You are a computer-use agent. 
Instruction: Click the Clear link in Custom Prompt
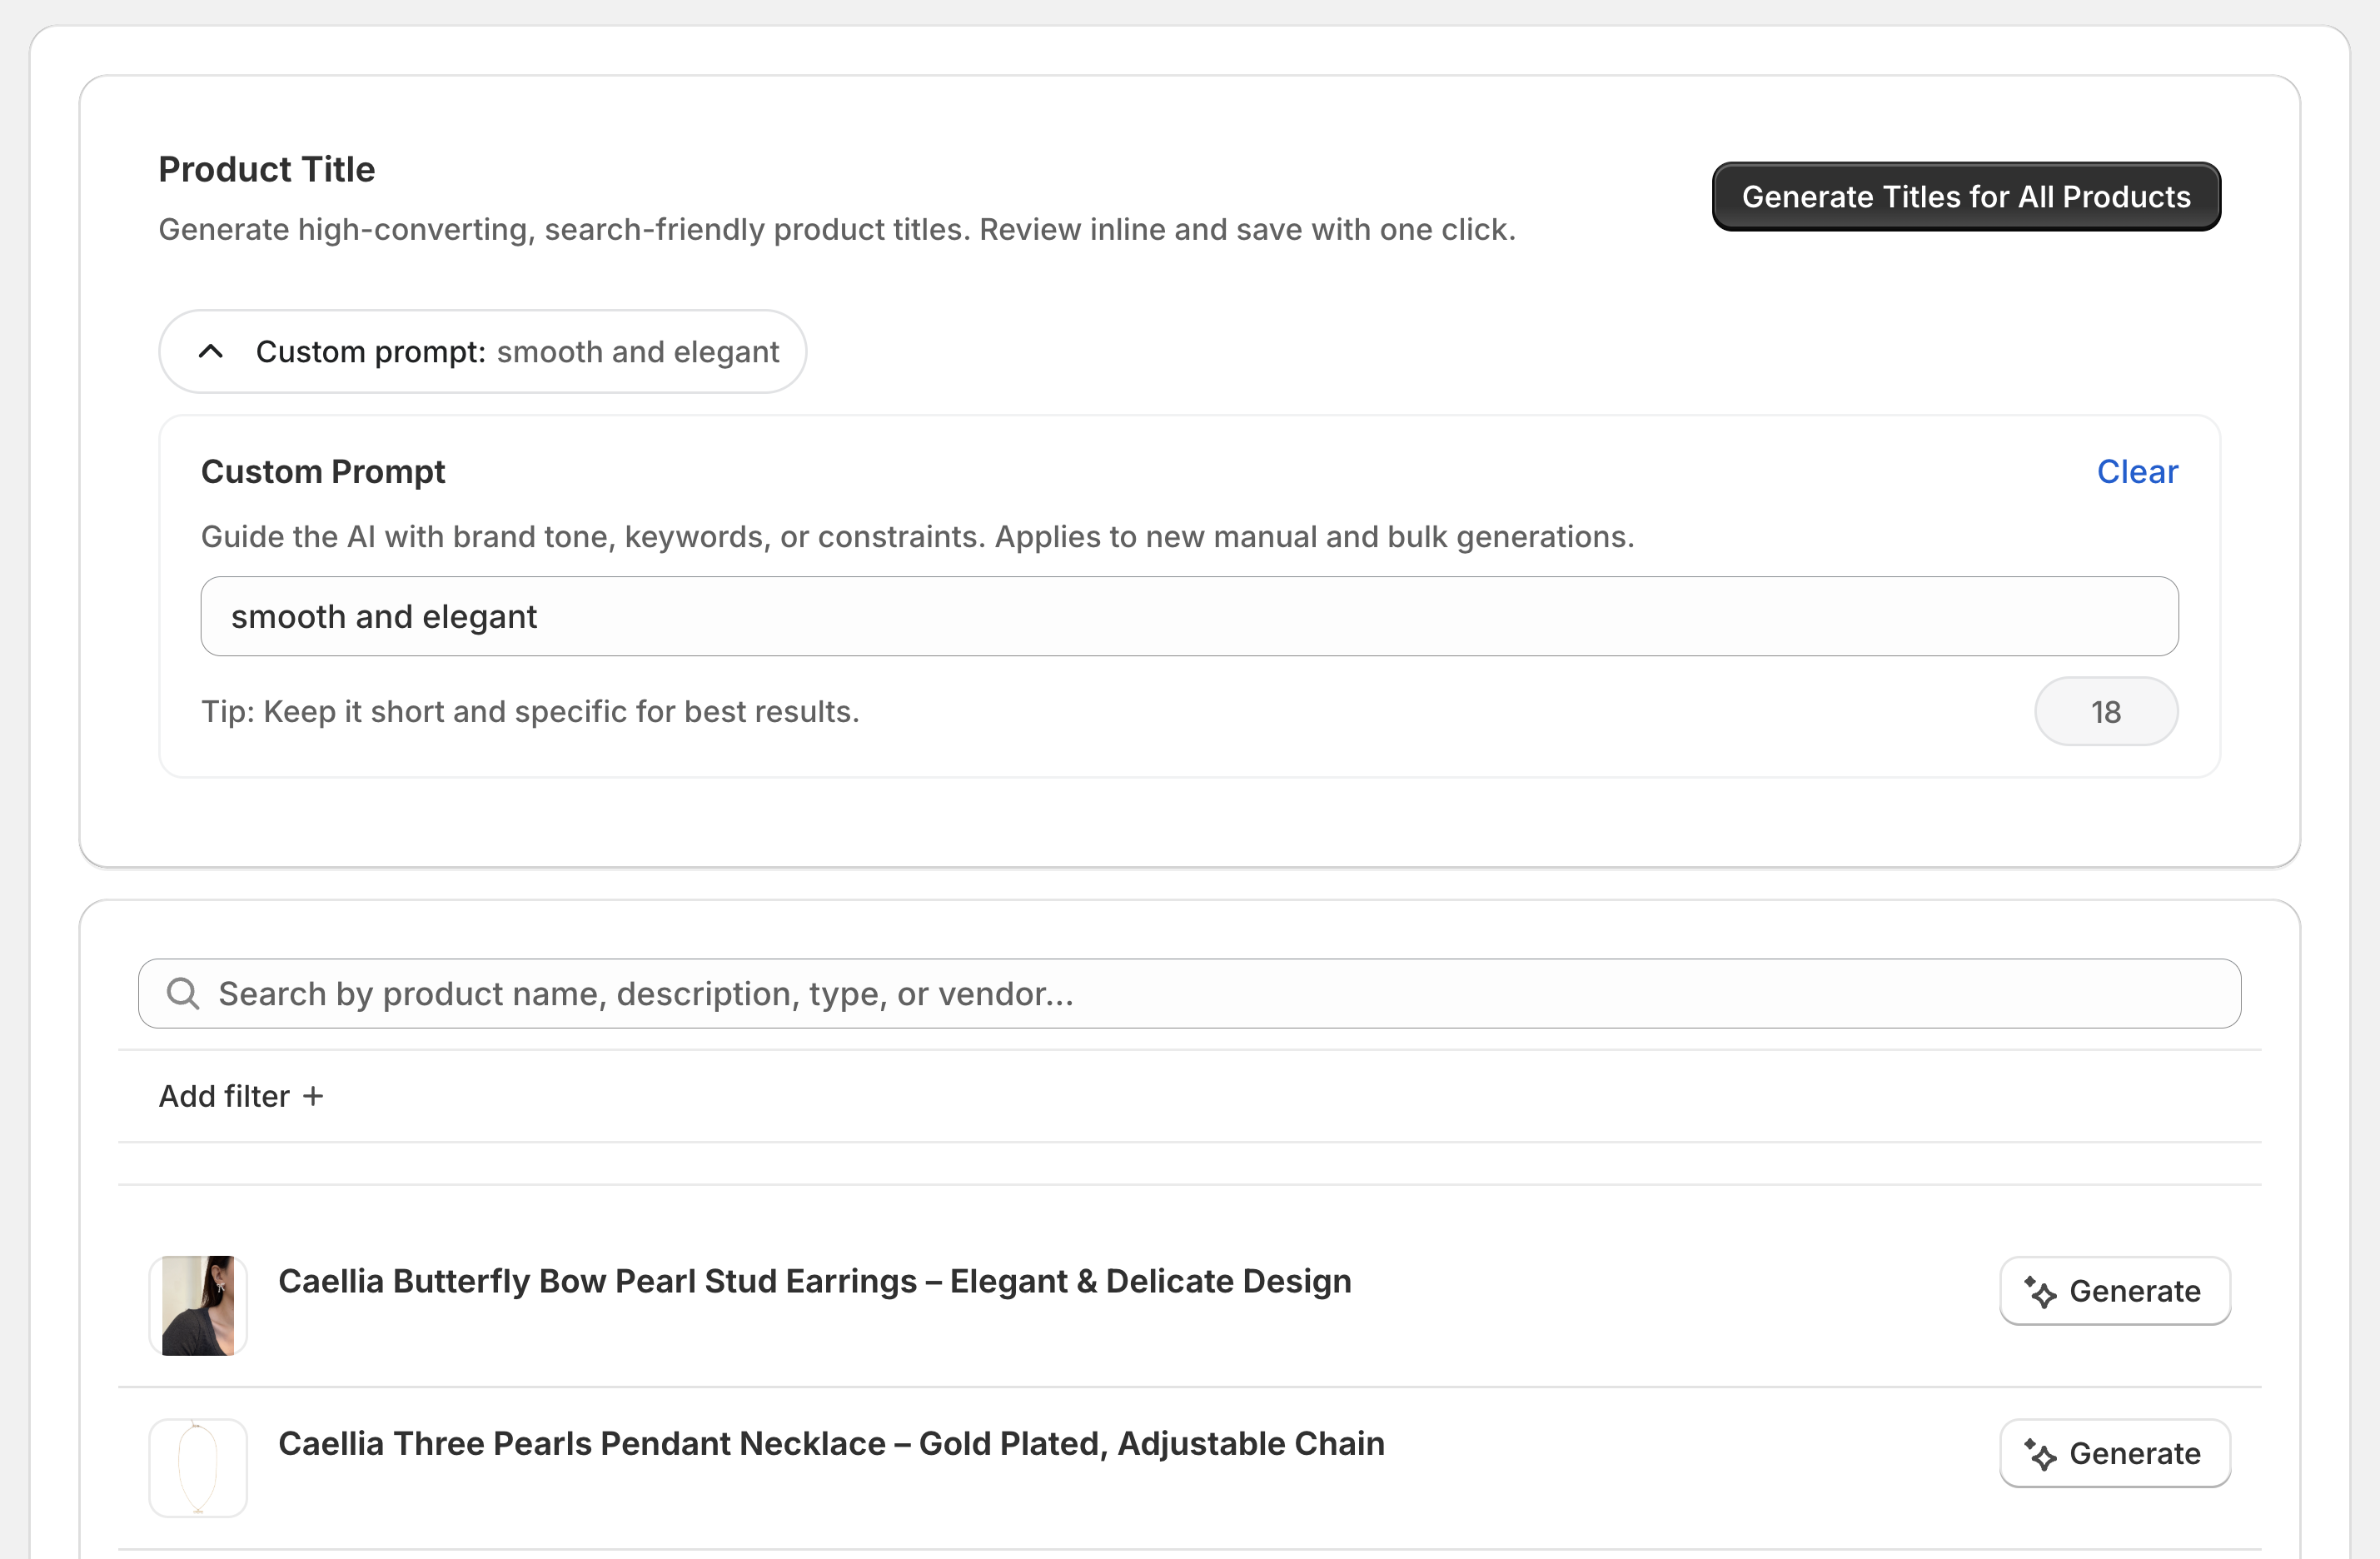pos(2137,471)
